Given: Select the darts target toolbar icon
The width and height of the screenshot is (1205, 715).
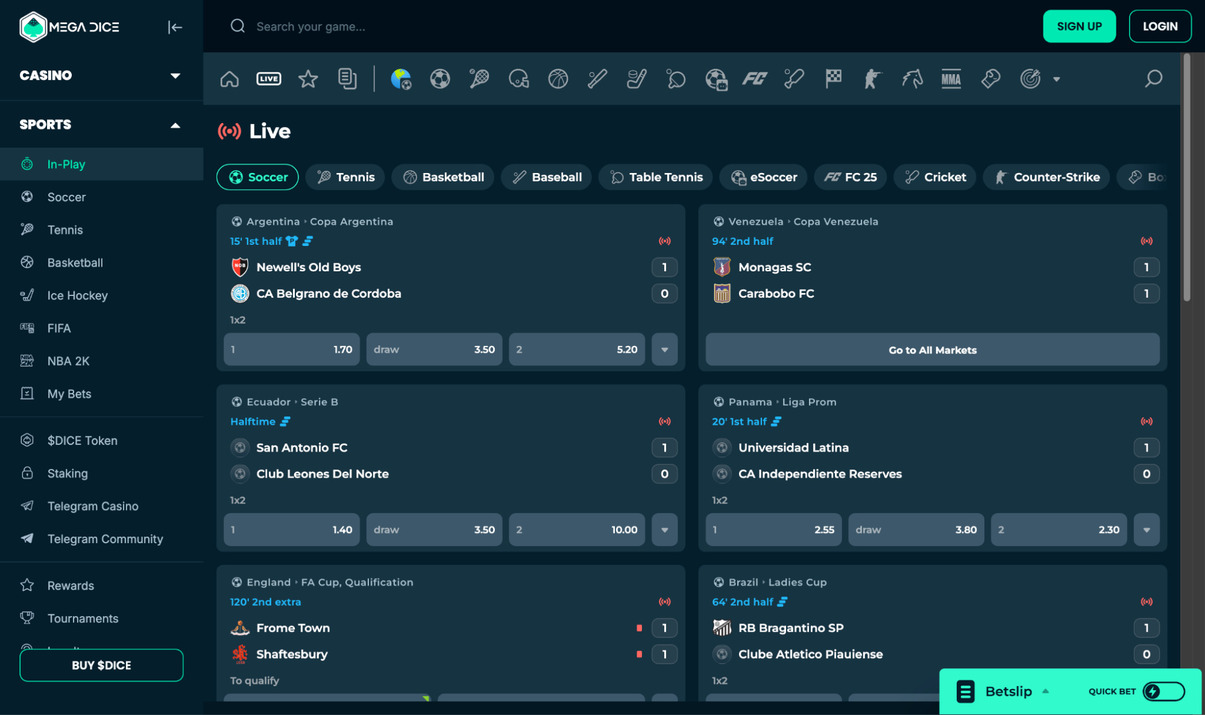Looking at the screenshot, I should click(1030, 79).
